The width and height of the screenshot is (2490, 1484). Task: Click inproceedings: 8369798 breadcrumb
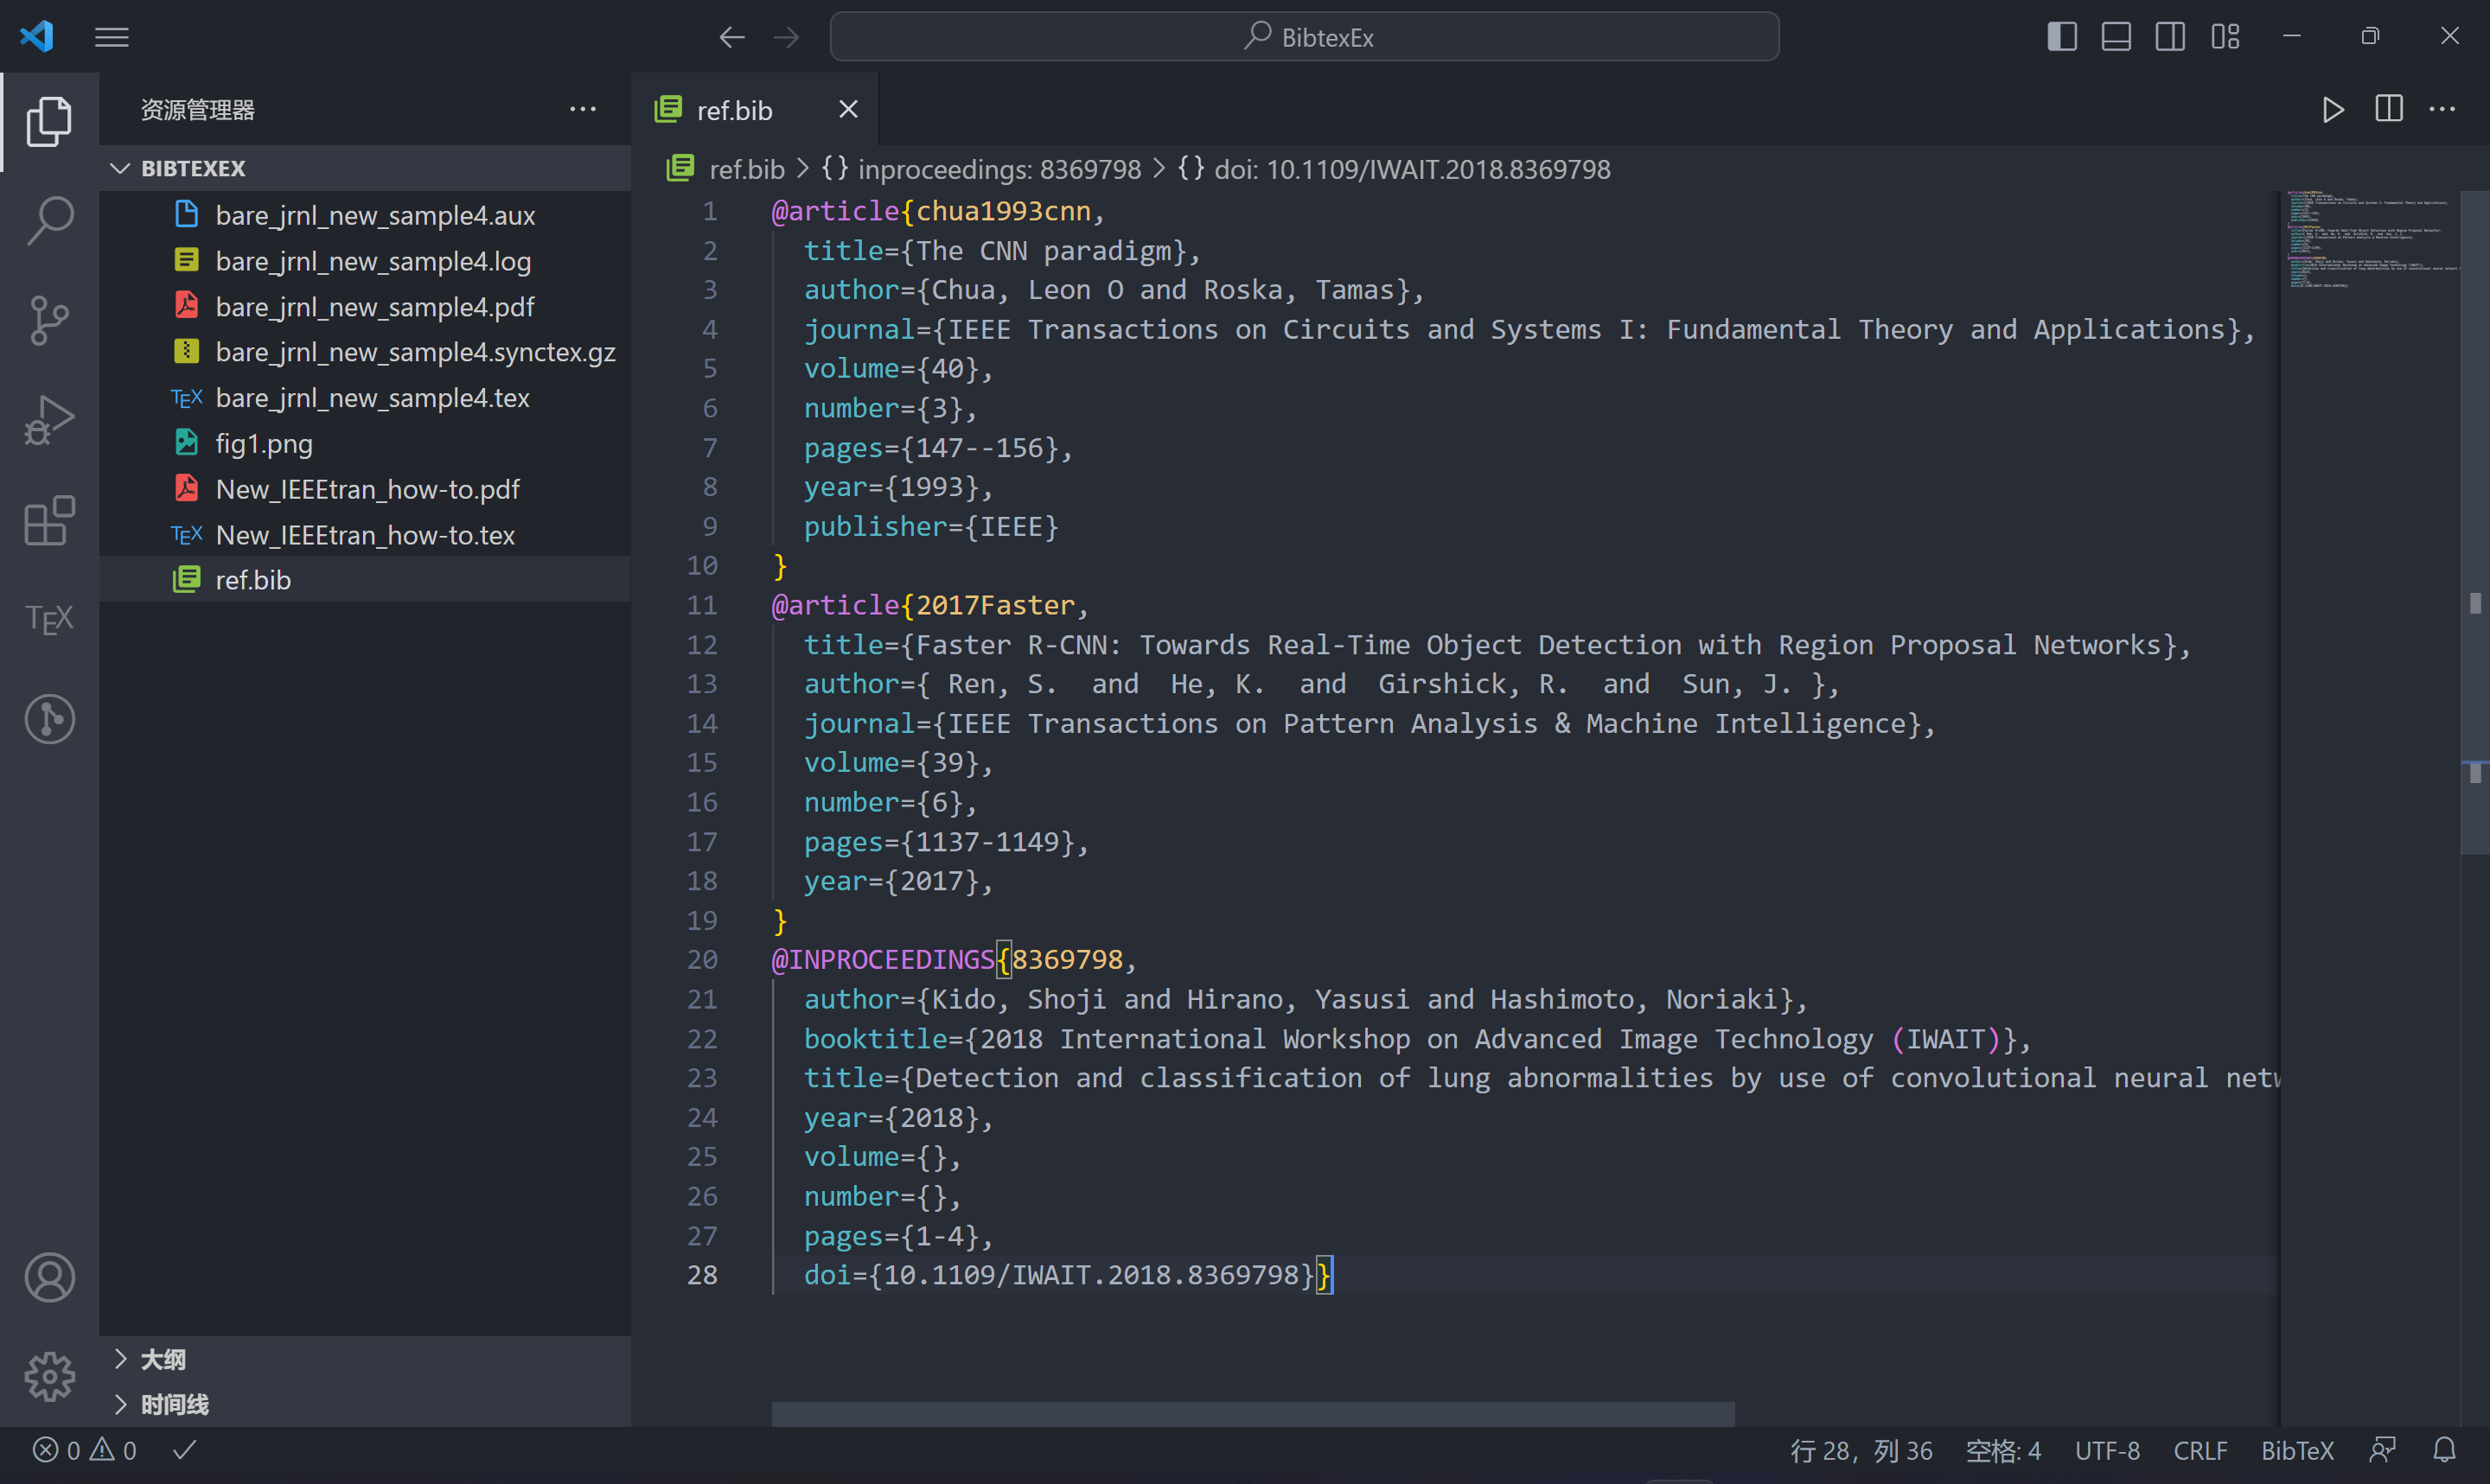pos(981,169)
